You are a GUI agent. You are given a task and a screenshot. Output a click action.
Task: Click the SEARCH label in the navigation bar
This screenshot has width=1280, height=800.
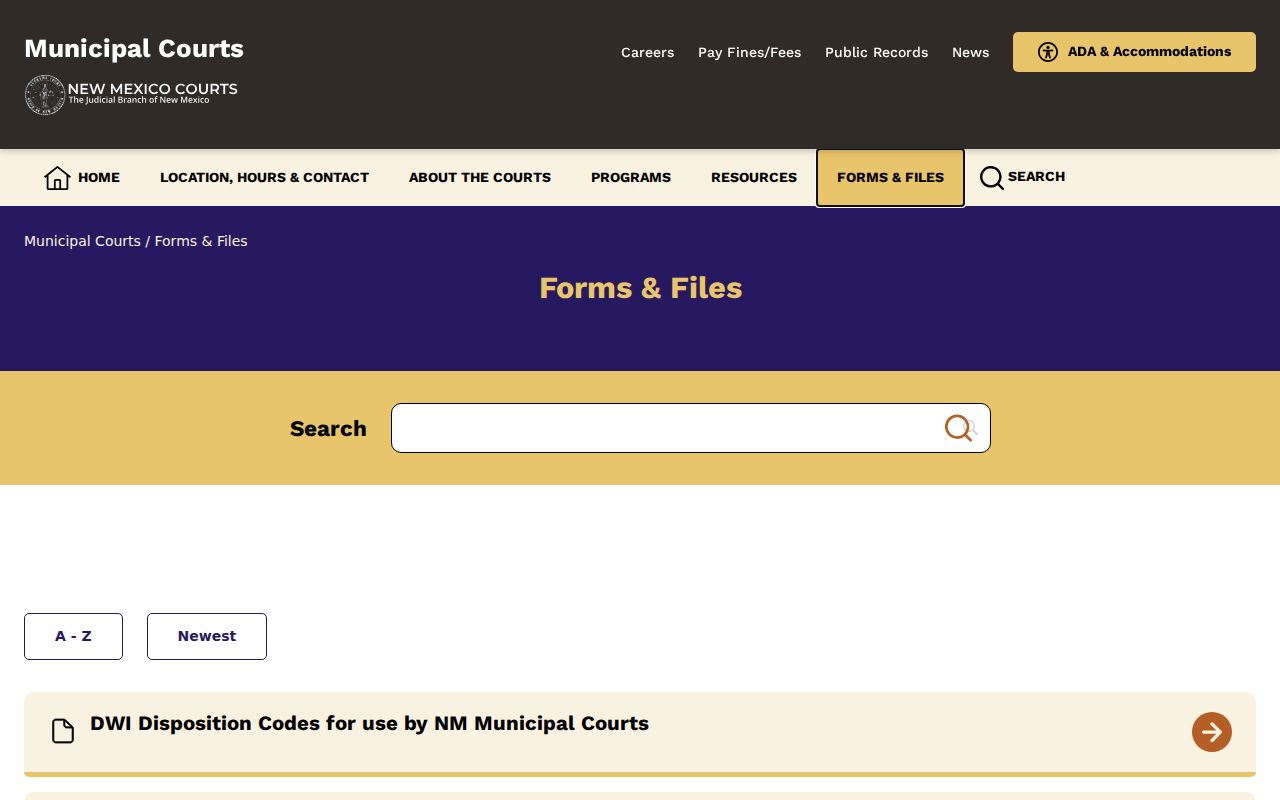[x=1036, y=177]
